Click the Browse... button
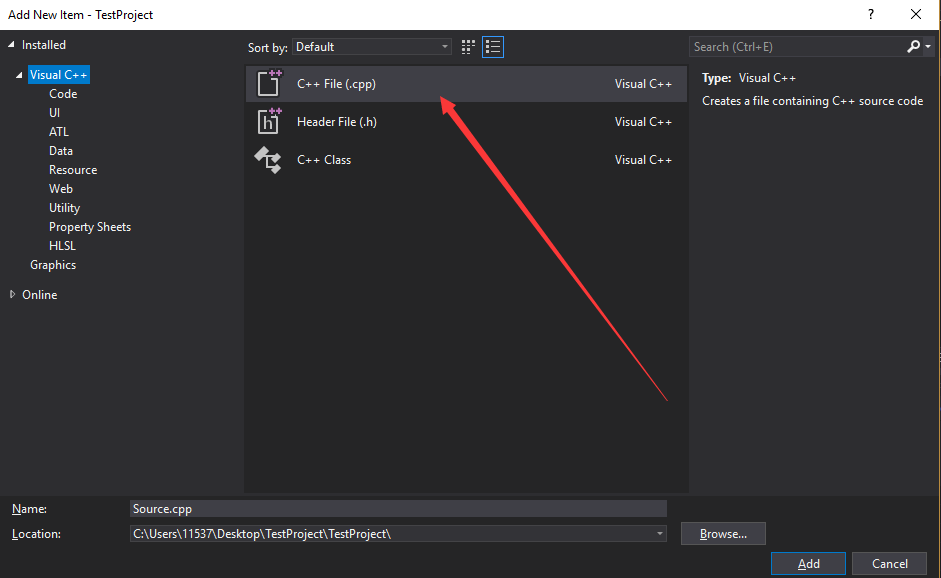 [x=723, y=534]
